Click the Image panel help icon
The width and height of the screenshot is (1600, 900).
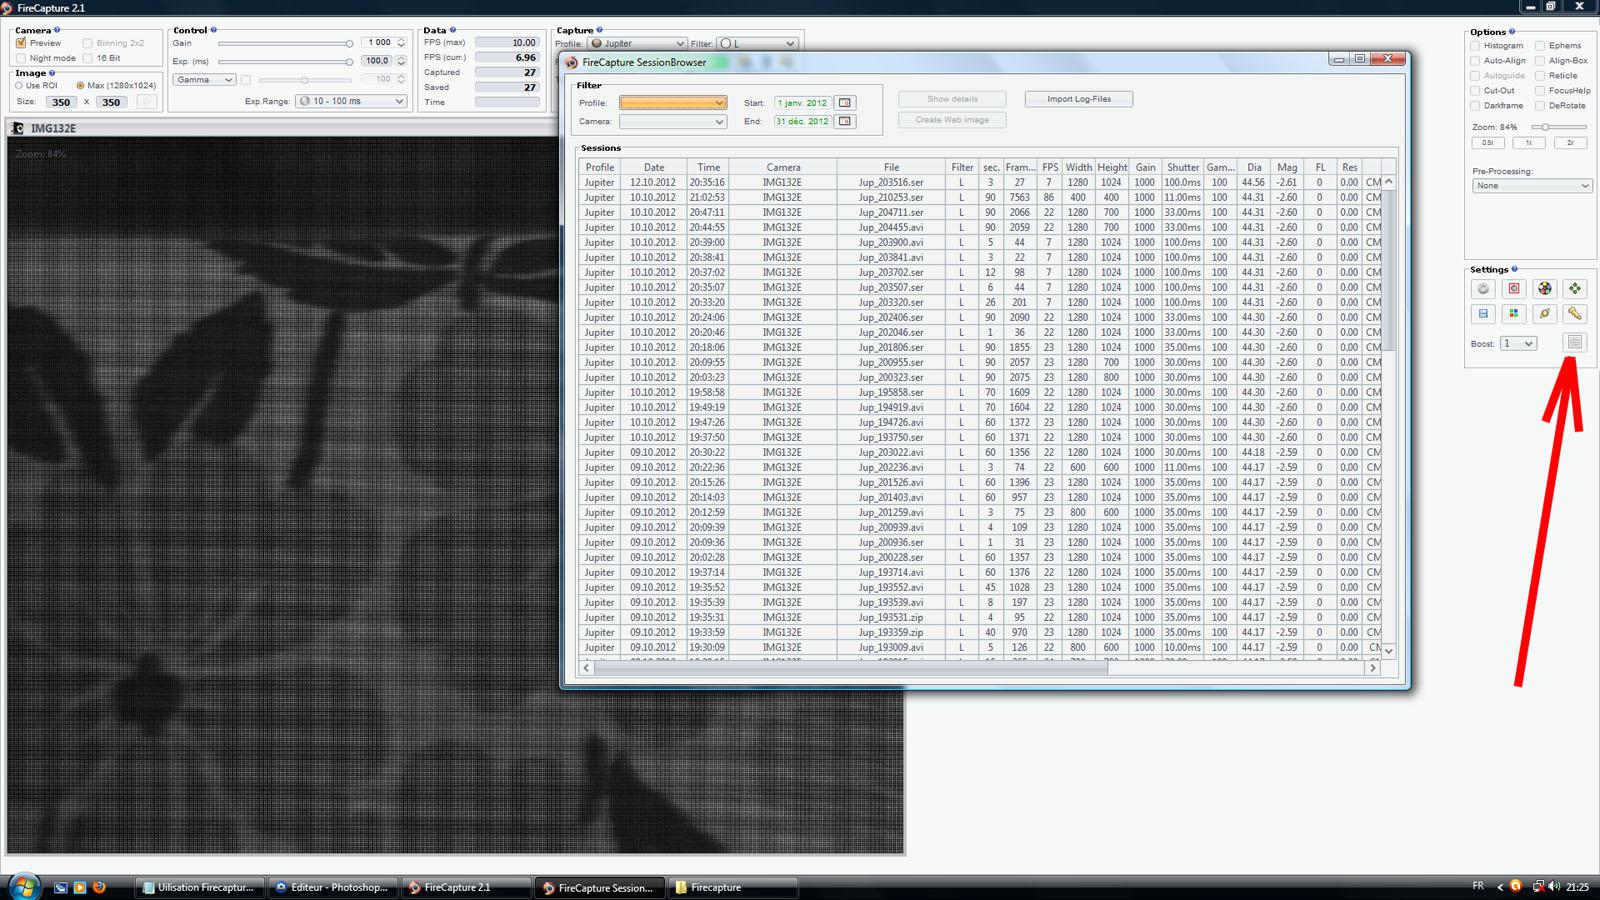click(52, 73)
